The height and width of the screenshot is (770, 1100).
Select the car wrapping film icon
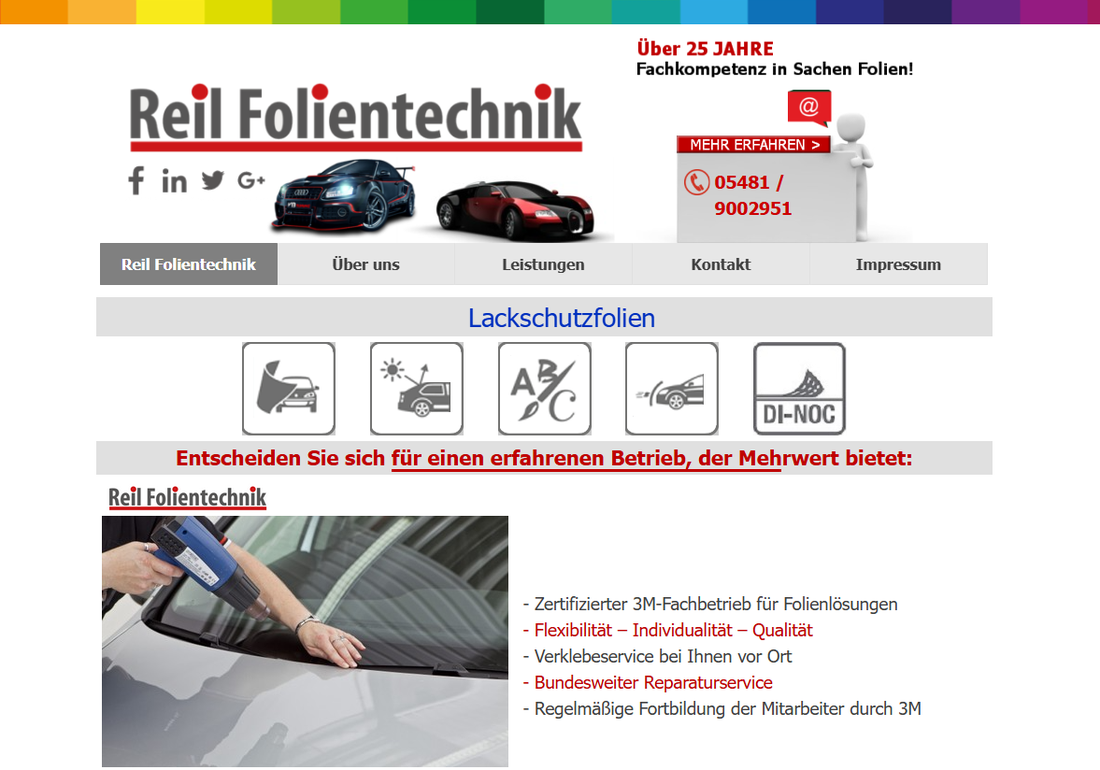[x=288, y=389]
